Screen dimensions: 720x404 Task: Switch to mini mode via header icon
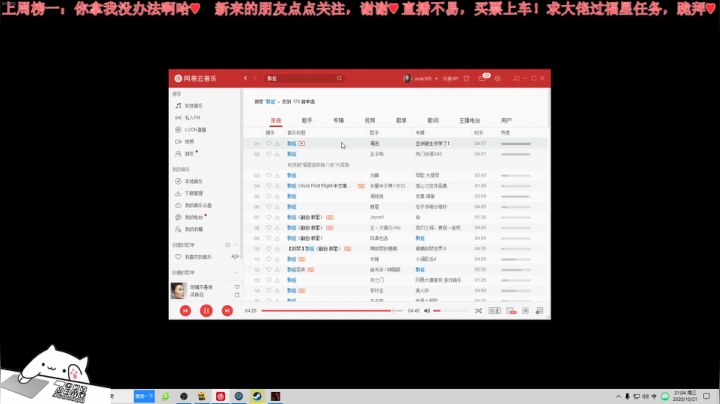[517, 79]
